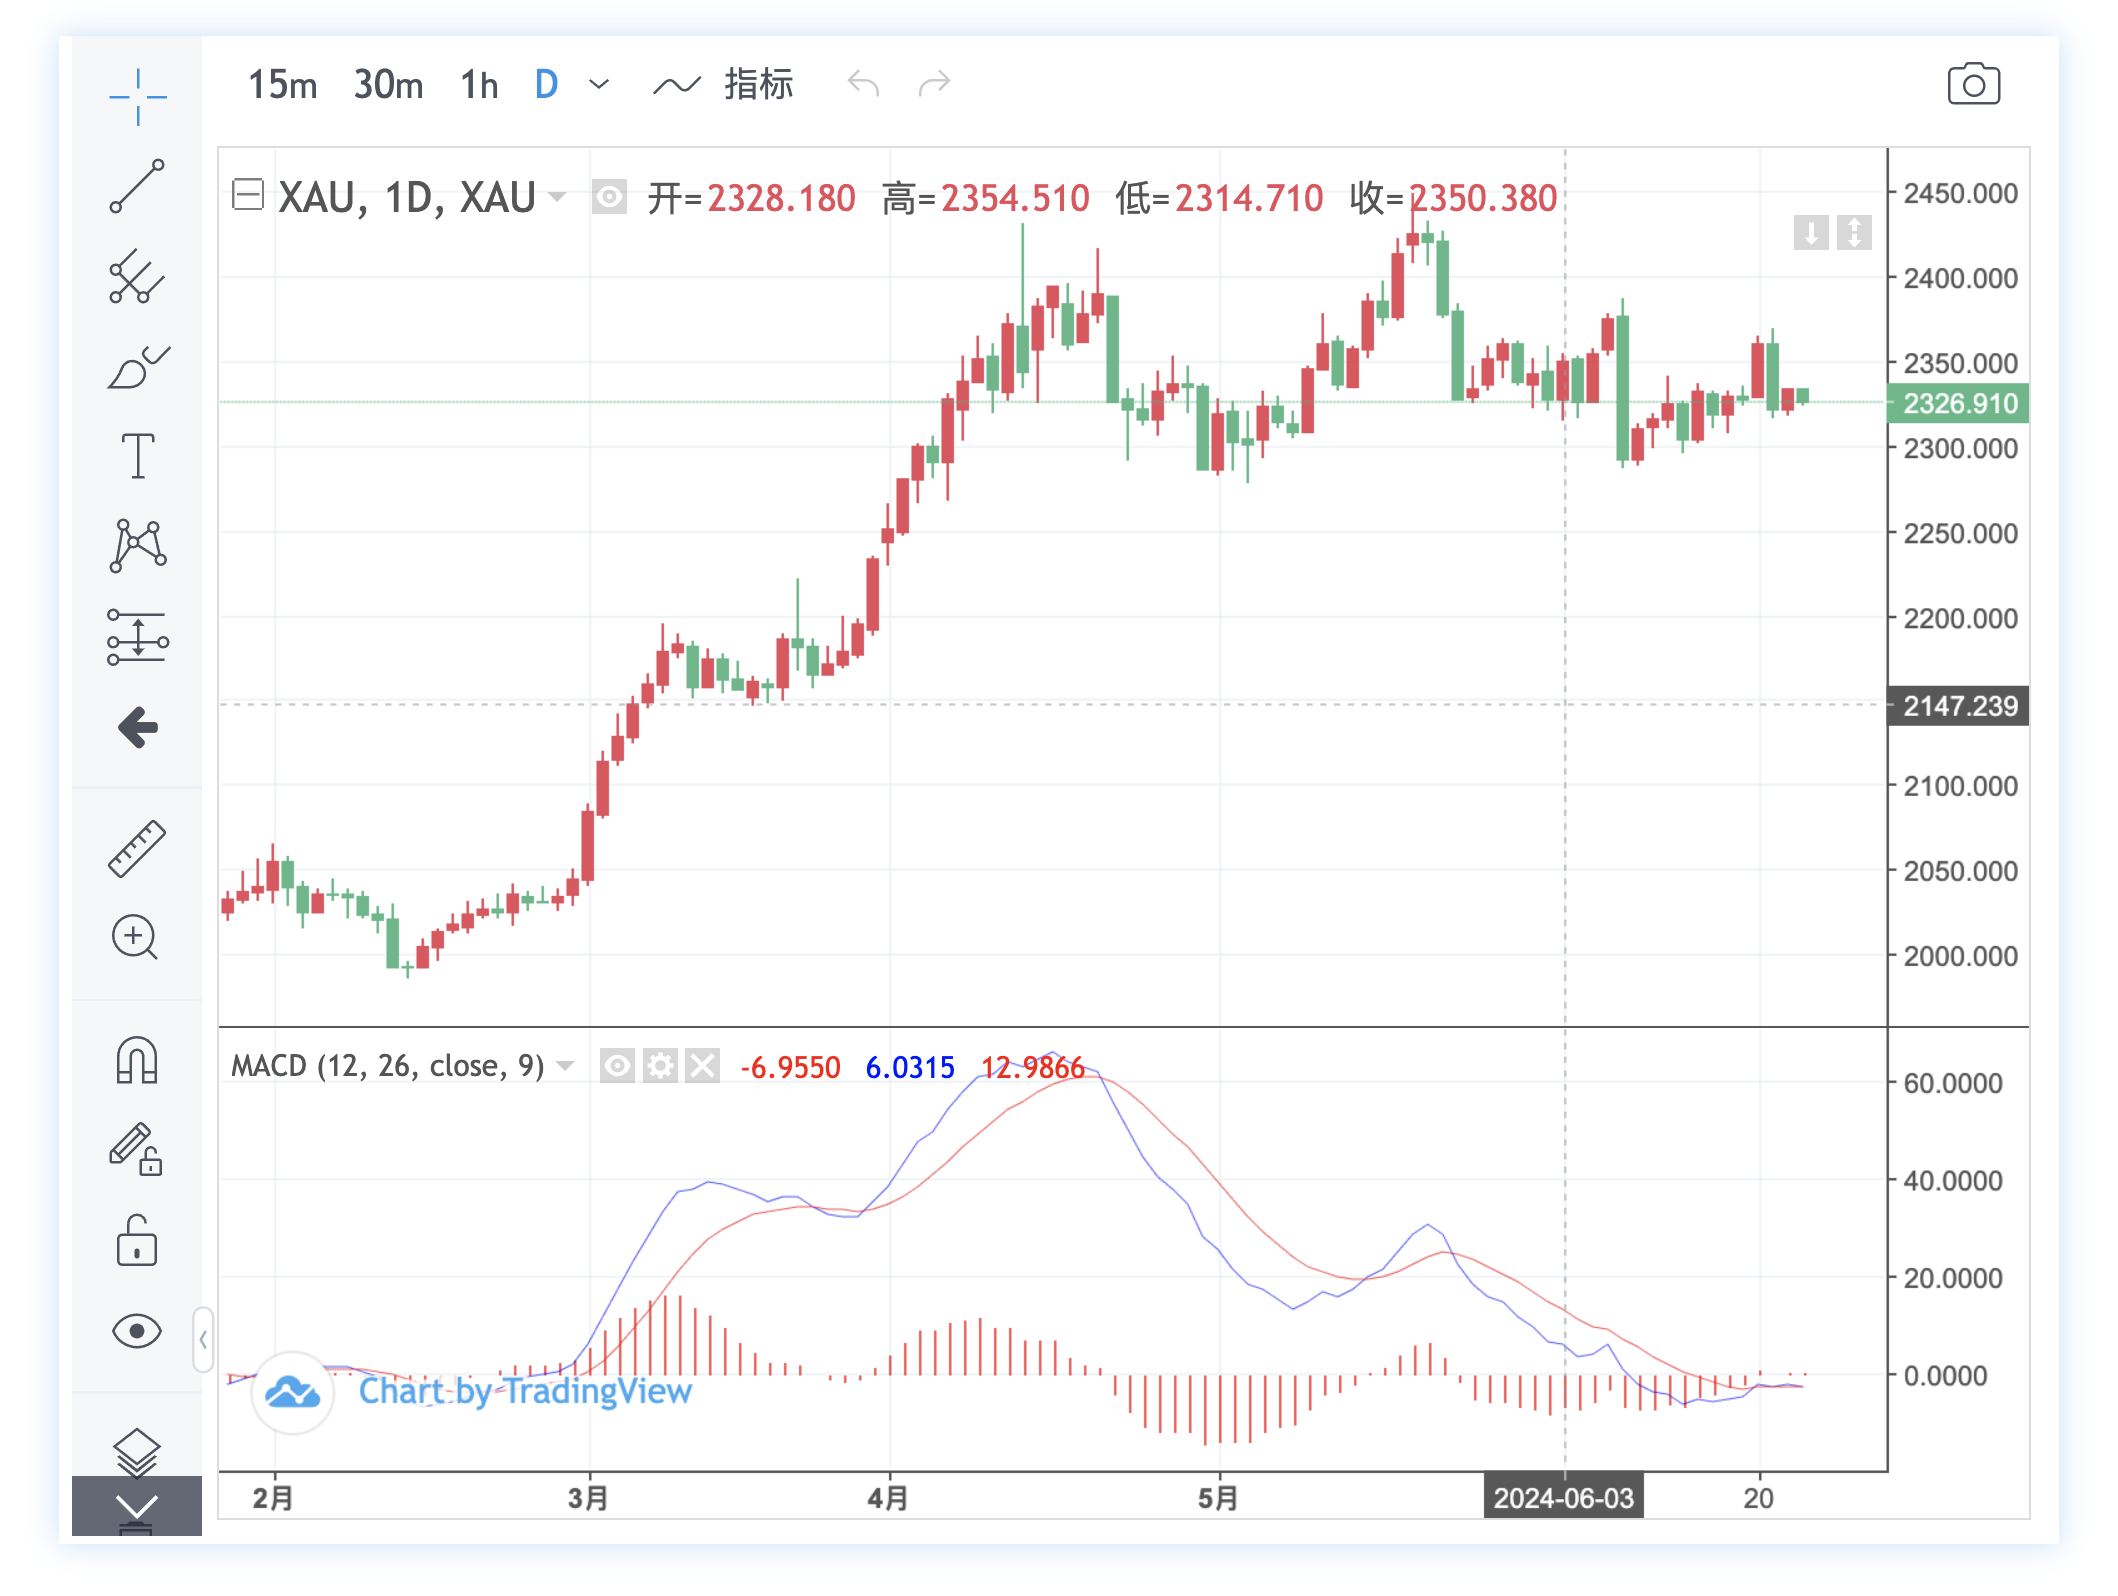Switch to the 15m timeframe
2118x1596 pixels.
click(282, 85)
